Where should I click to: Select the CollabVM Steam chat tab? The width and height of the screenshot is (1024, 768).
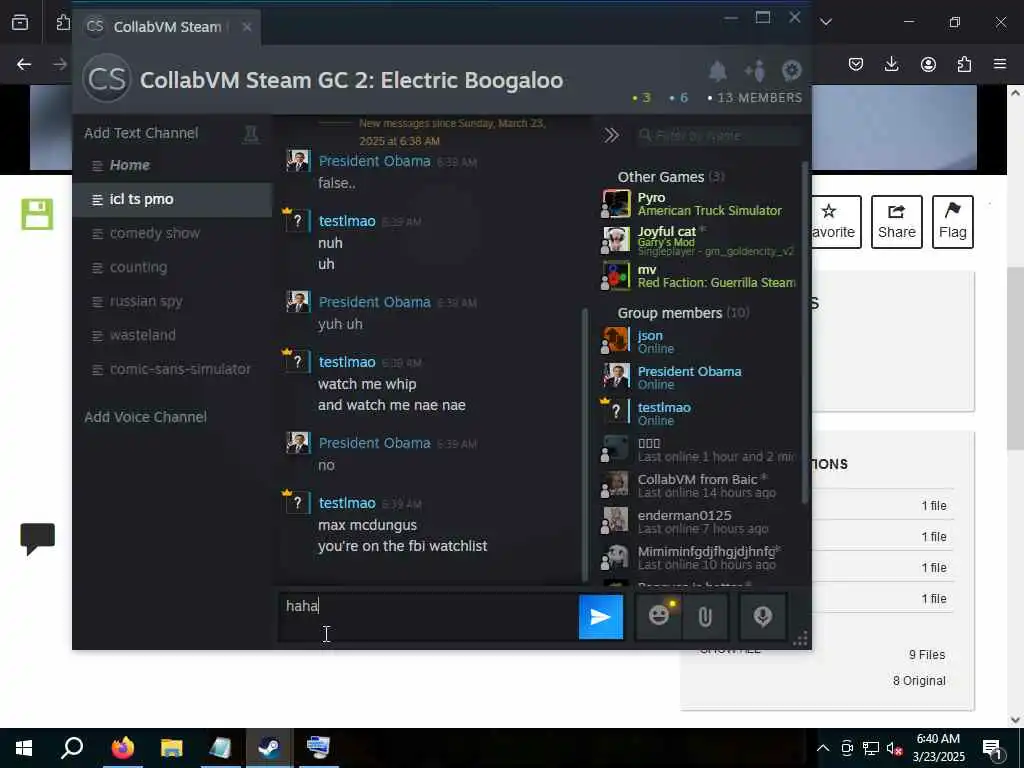click(x=167, y=27)
